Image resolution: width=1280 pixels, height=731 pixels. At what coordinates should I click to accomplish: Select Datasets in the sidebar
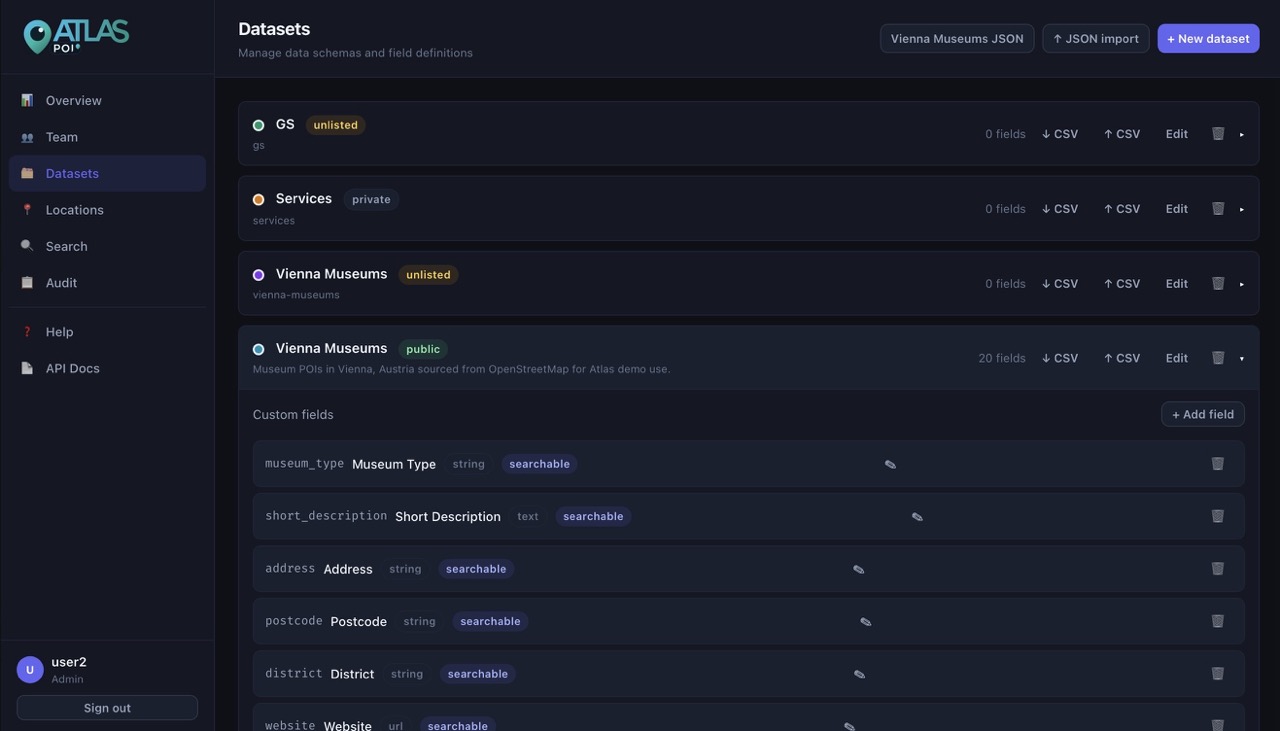point(107,173)
